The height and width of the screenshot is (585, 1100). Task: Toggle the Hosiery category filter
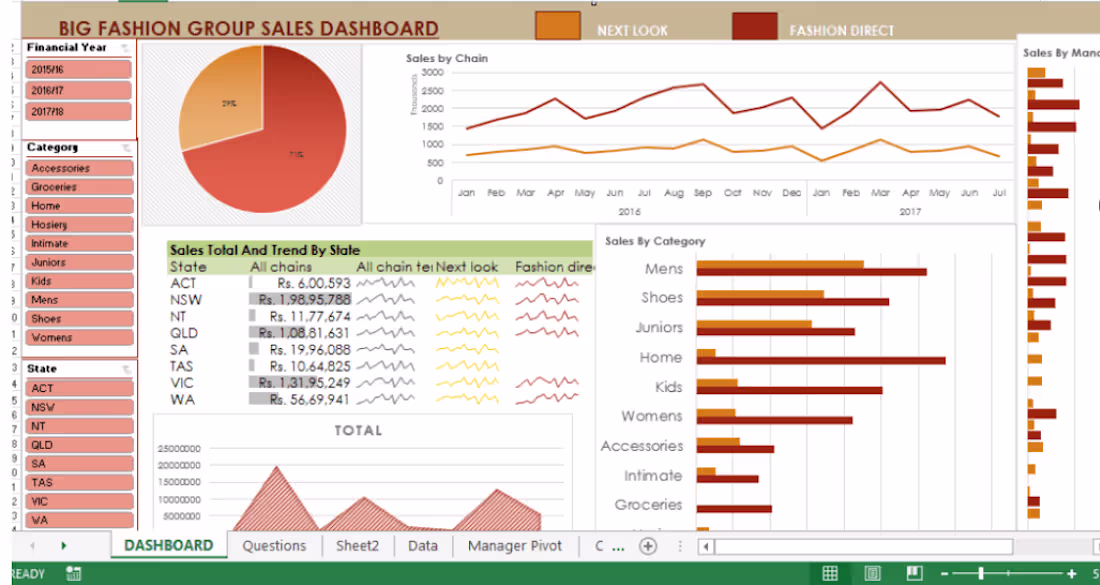coord(77,224)
